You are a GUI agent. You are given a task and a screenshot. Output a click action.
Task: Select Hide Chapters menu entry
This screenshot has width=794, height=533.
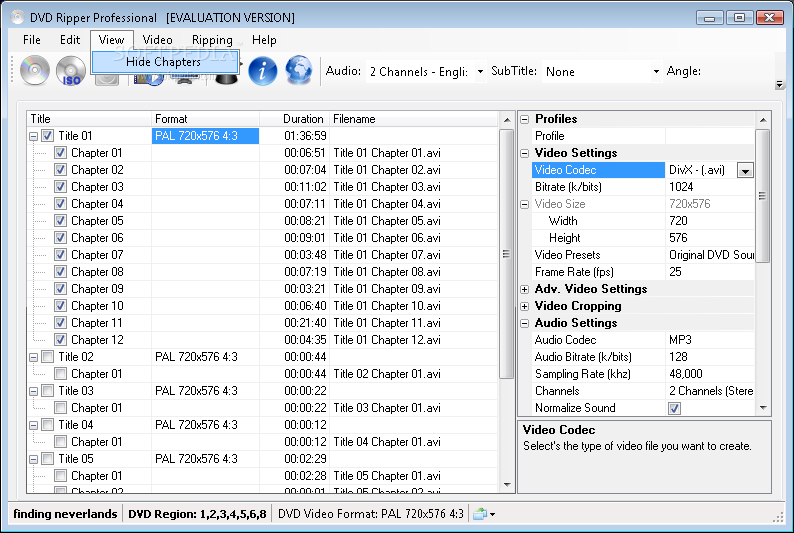click(x=164, y=62)
